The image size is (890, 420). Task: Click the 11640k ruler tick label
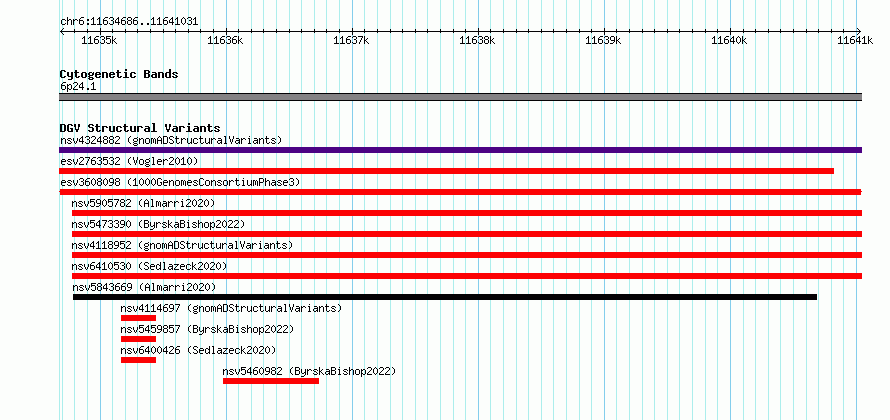coord(729,41)
